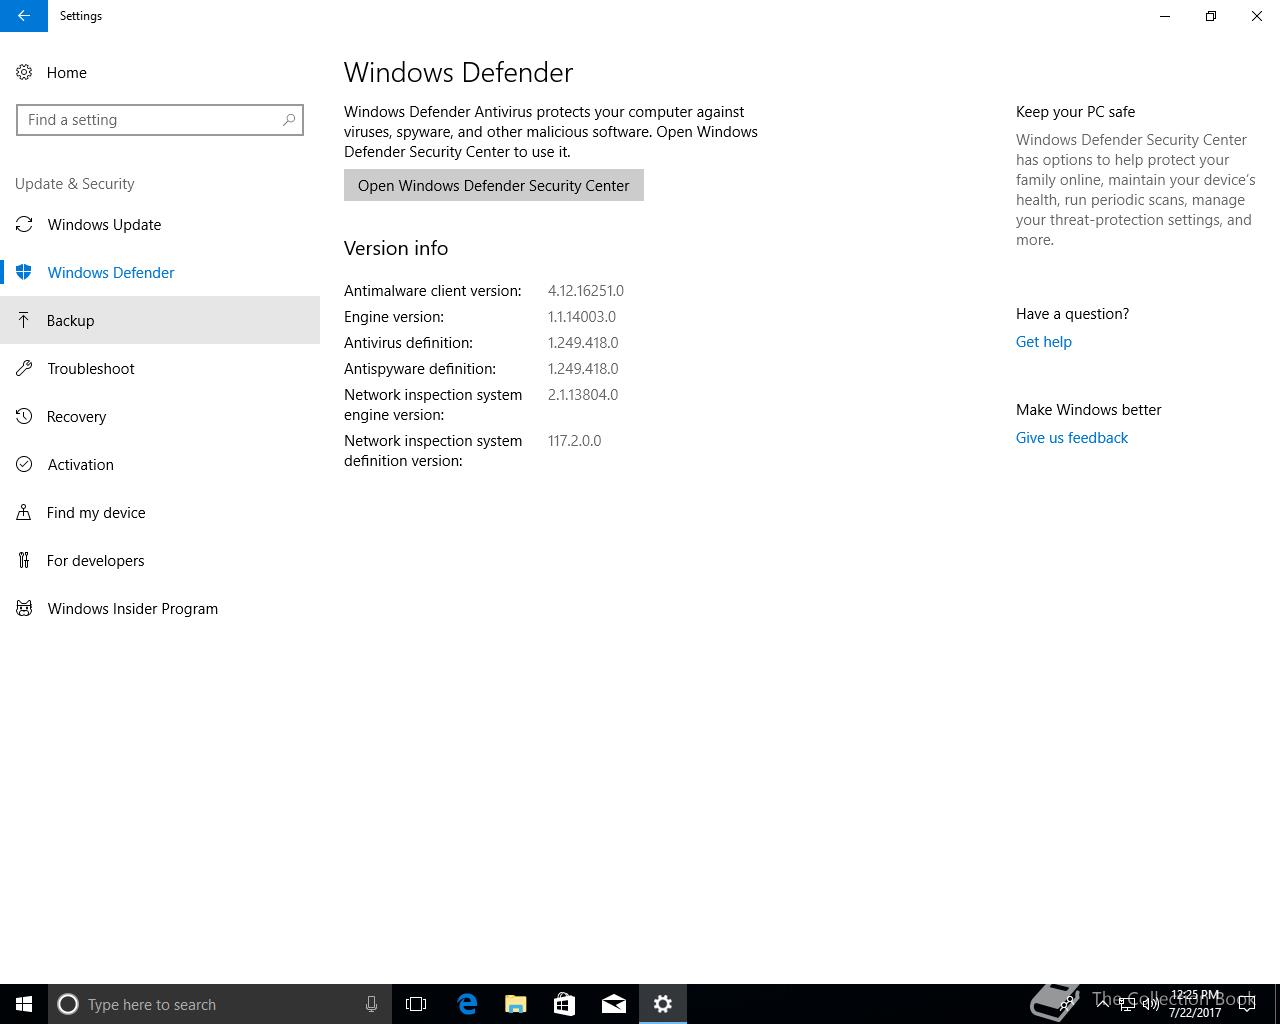
Task: Open the Action Center notifications icon
Action: 1247,1004
